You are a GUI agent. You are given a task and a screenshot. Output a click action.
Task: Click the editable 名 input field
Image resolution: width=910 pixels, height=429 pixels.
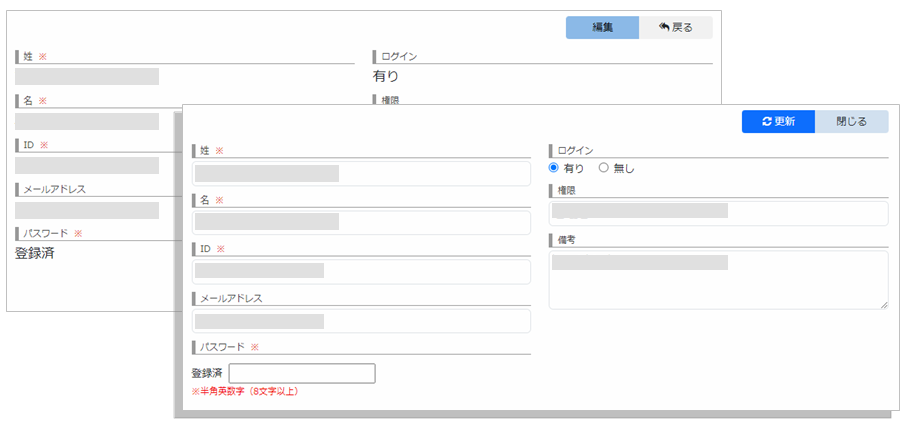[x=361, y=222]
